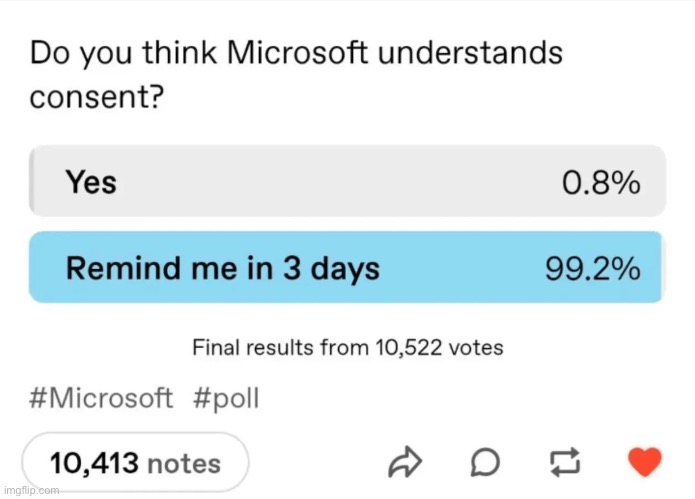Click the 99.2% result figure
The image size is (695, 499).
pyautogui.click(x=593, y=269)
